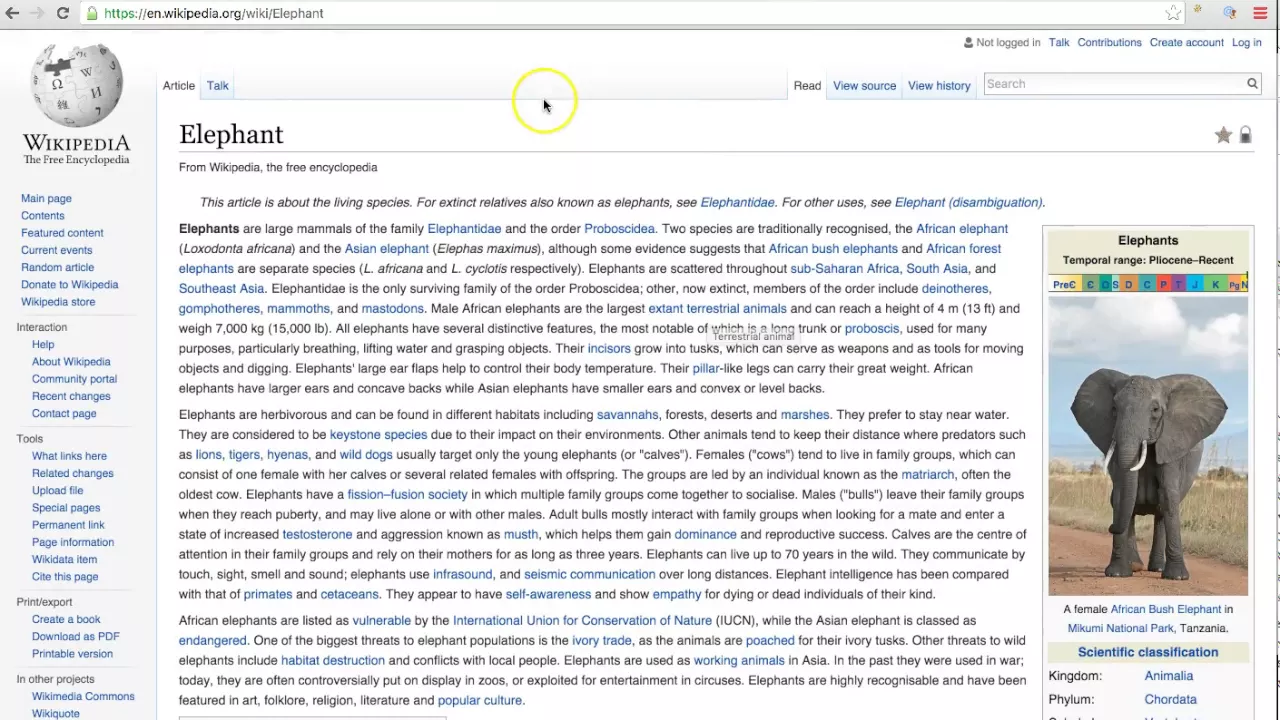The width and height of the screenshot is (1280, 720).
Task: Open Wikipedia store in the sidebar
Action: point(58,301)
